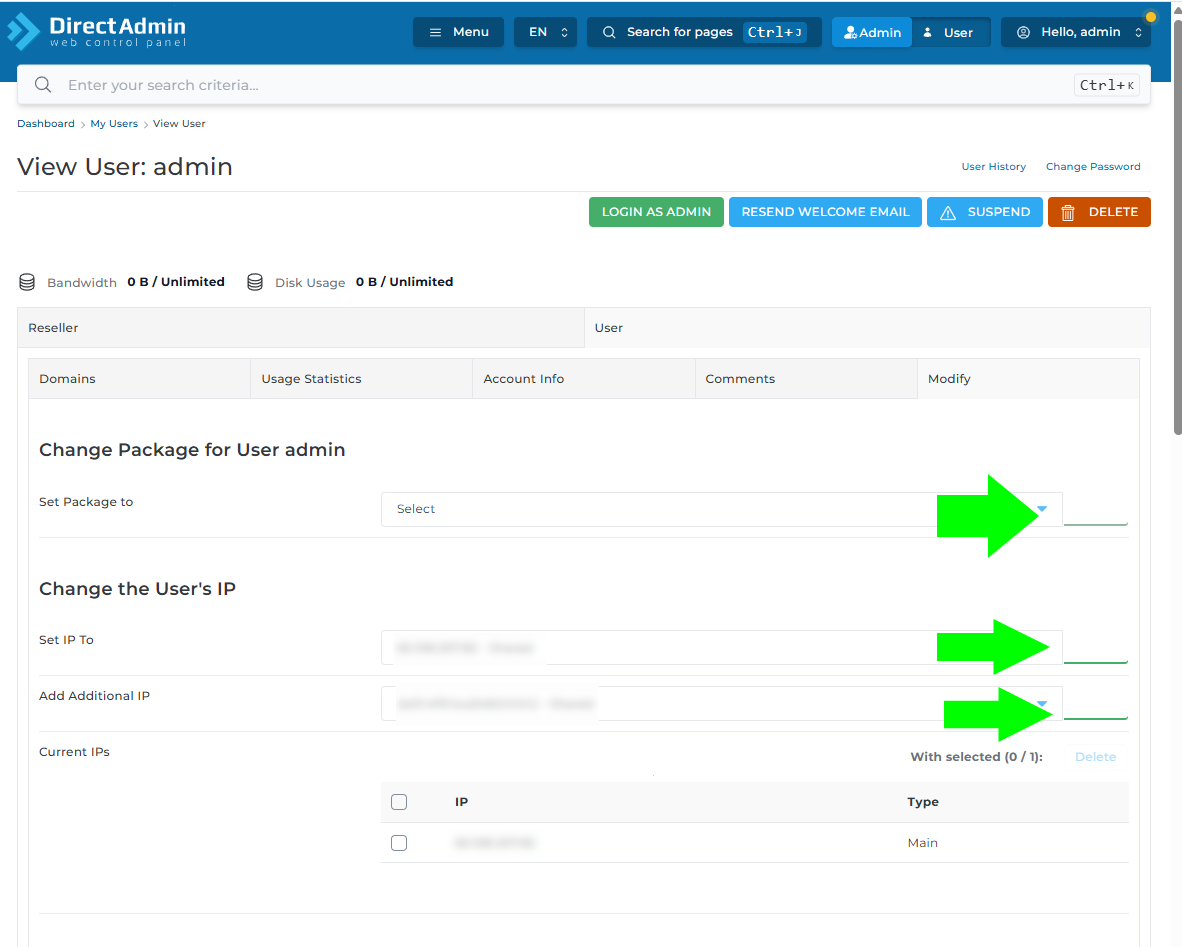The image size is (1182, 947).
Task: Click the page vertical scrollbar
Action: pos(1177,226)
